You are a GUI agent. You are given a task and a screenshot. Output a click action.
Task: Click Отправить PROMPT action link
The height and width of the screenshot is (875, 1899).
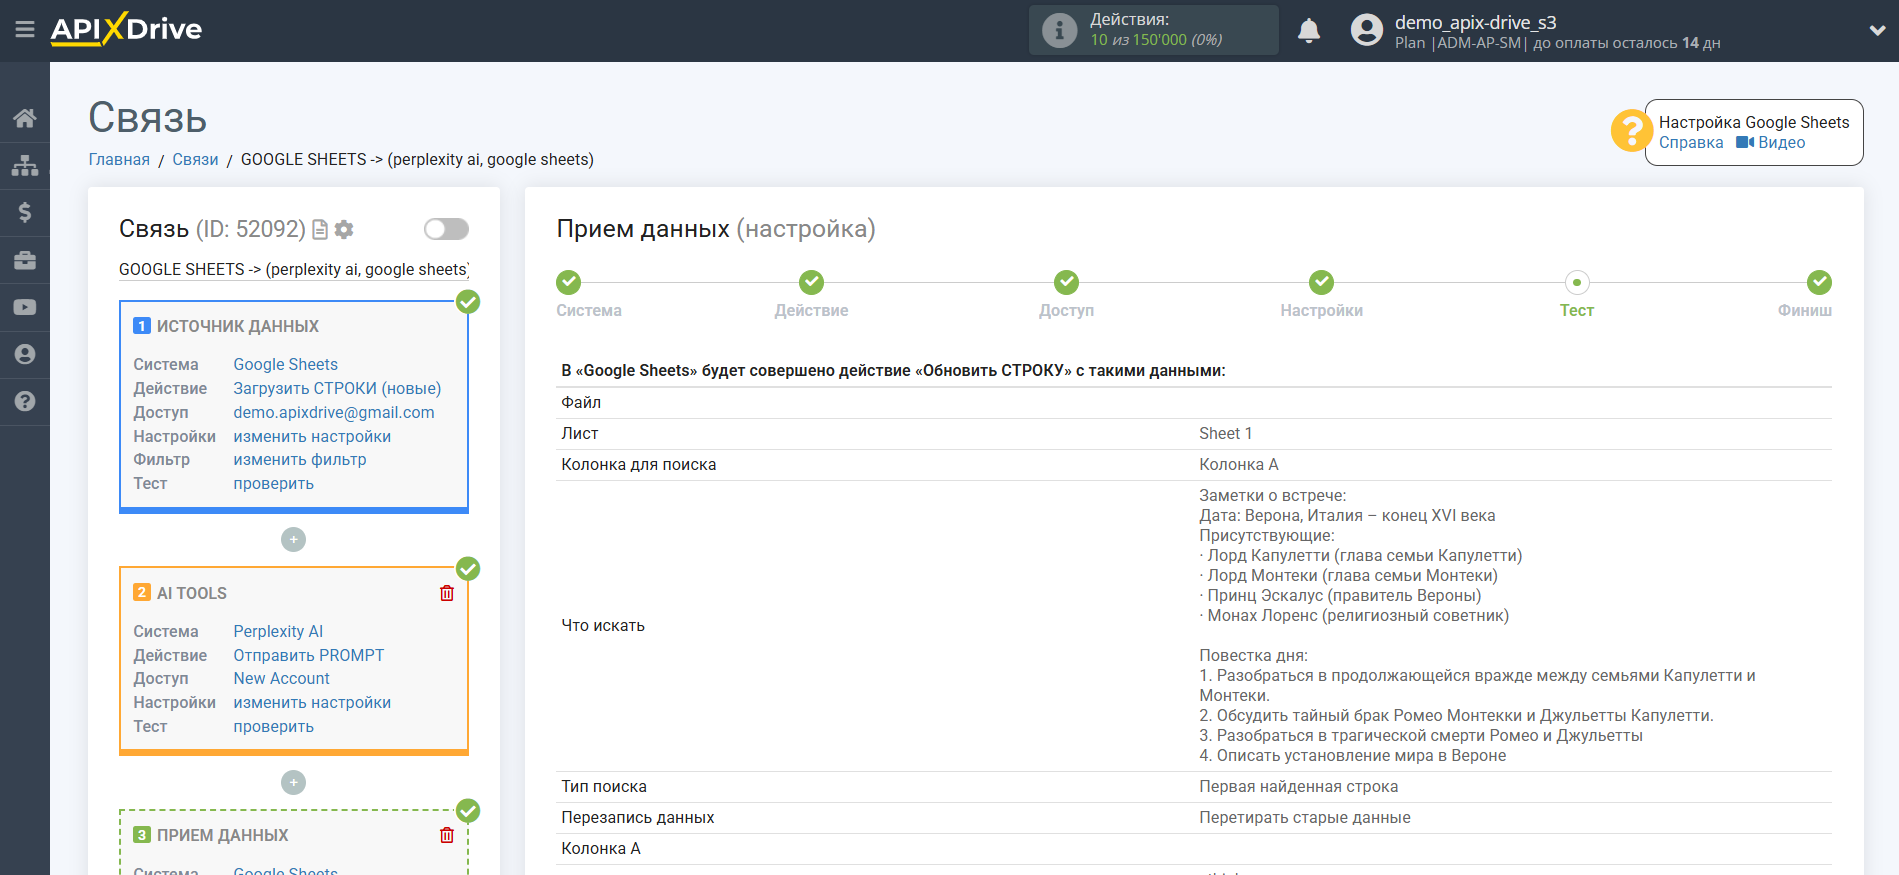tap(309, 656)
